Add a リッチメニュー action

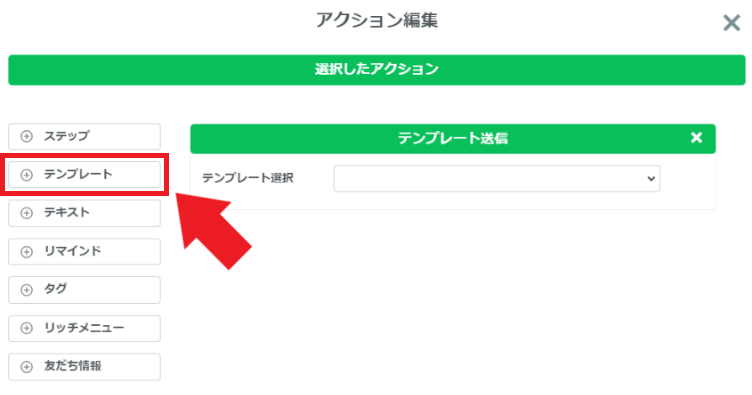tap(84, 328)
